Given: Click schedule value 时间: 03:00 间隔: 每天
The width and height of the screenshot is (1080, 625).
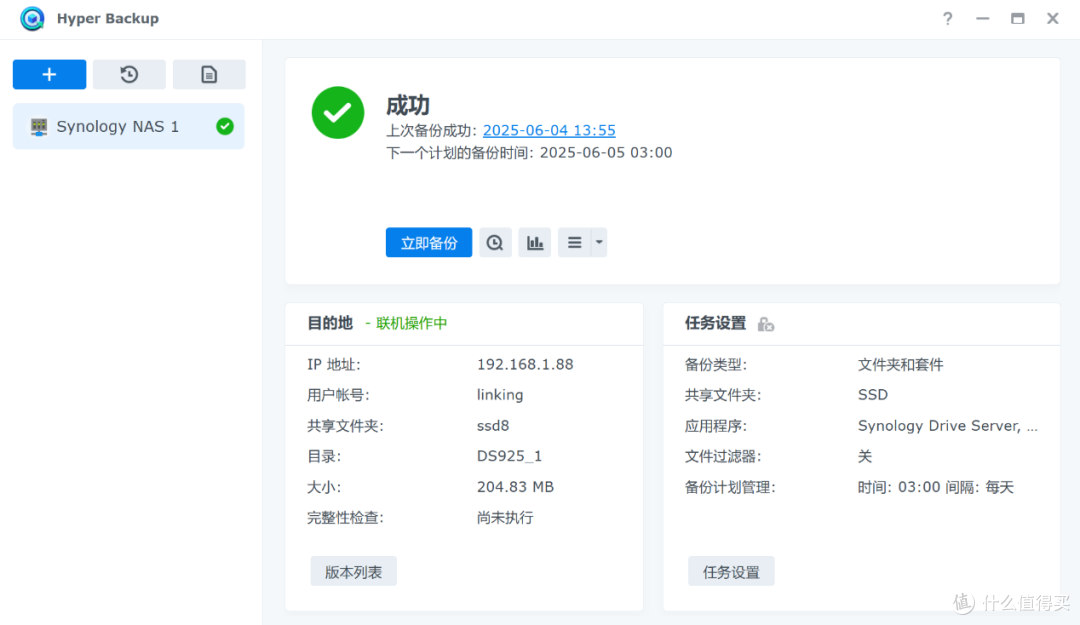Looking at the screenshot, I should point(935,487).
